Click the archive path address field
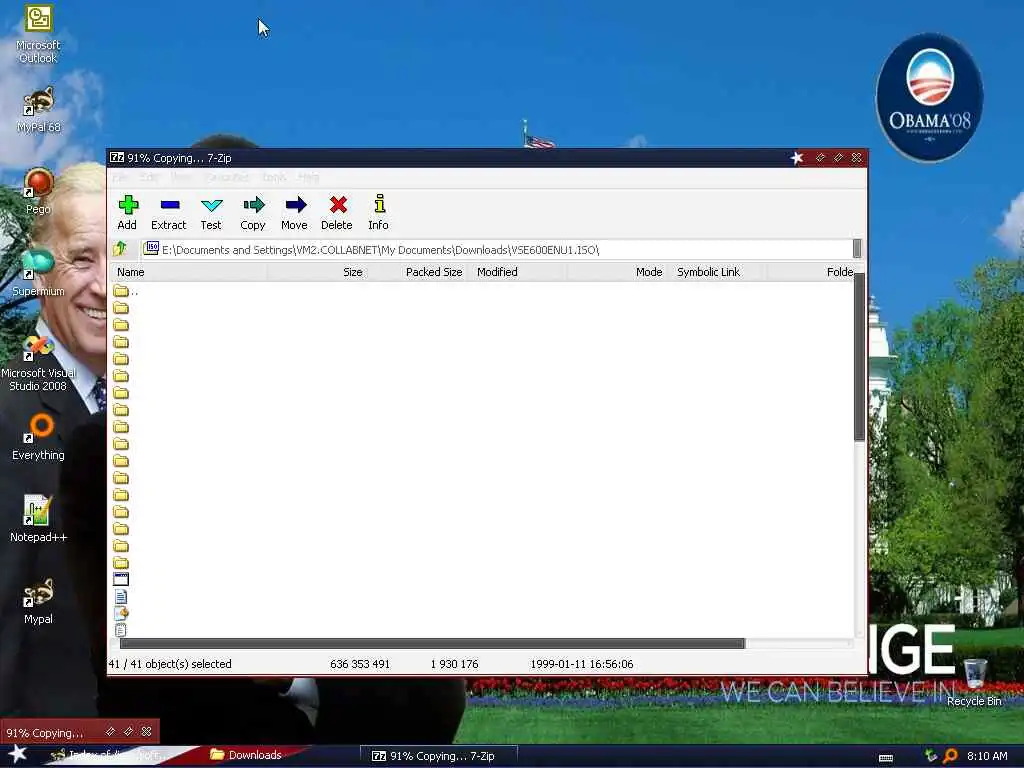This screenshot has height=768, width=1024. click(x=500, y=249)
